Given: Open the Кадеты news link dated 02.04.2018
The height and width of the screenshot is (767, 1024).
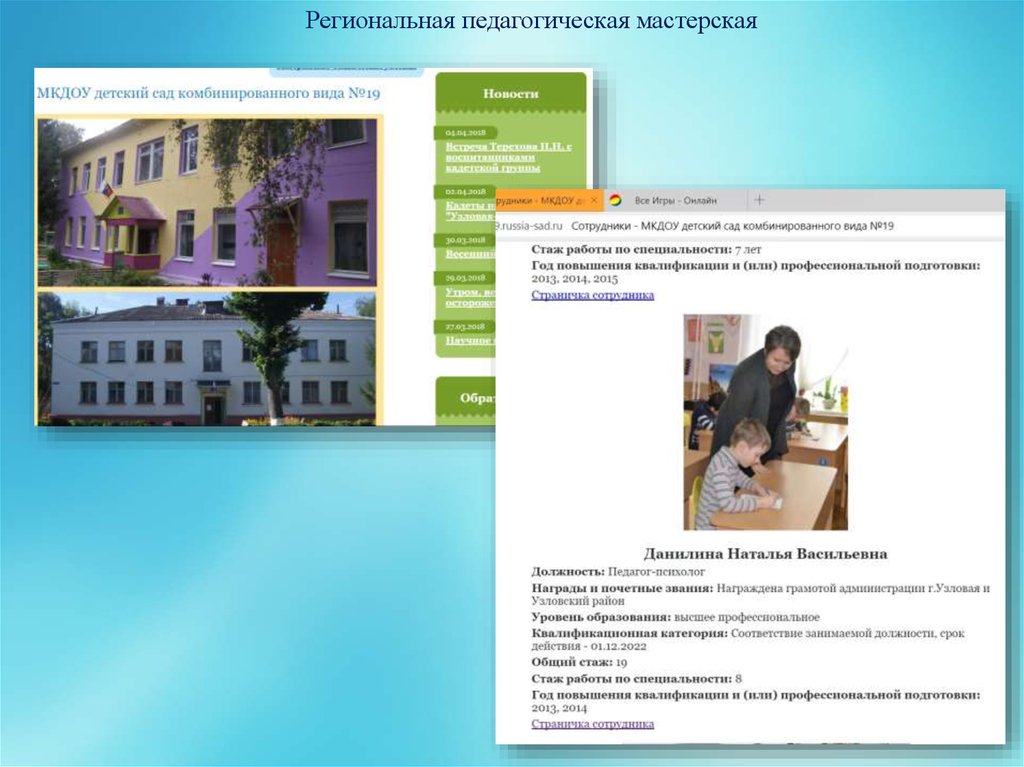Looking at the screenshot, I should pos(470,210).
